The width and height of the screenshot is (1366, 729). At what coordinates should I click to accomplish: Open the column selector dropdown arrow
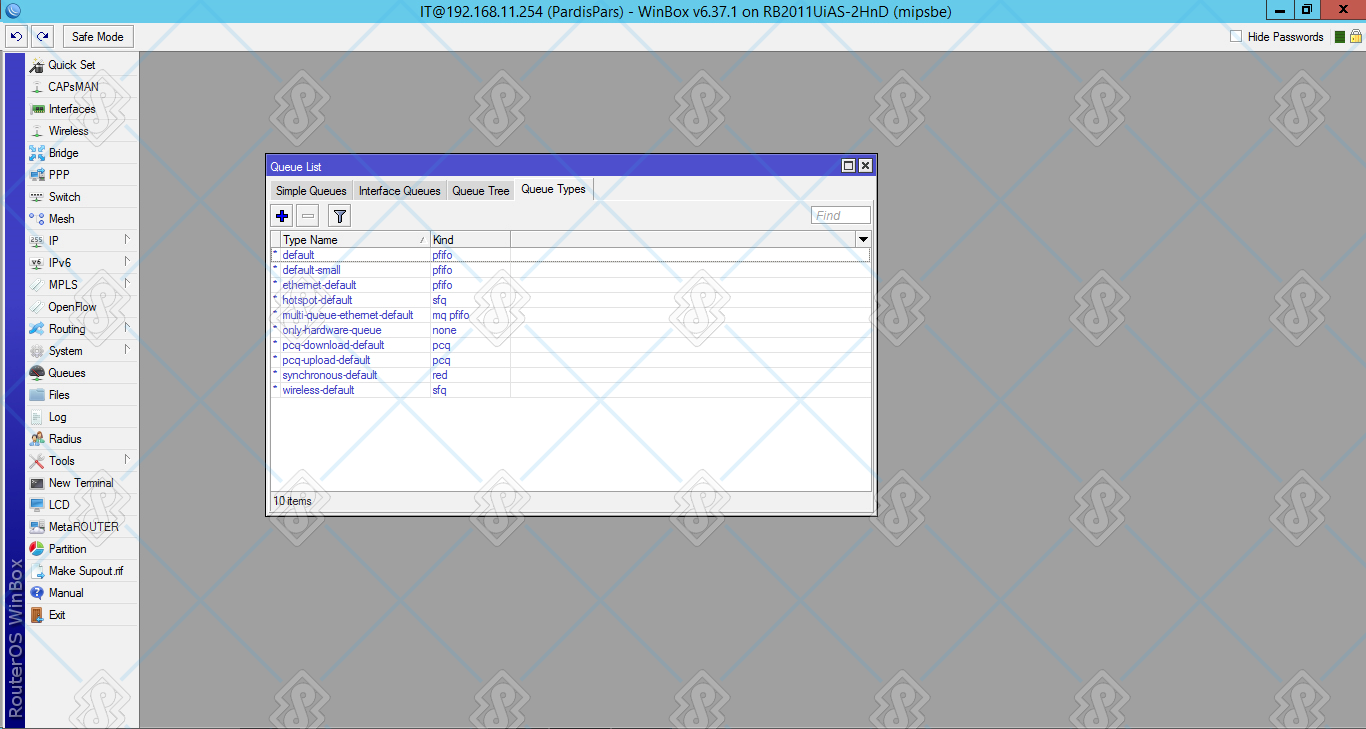click(x=863, y=240)
